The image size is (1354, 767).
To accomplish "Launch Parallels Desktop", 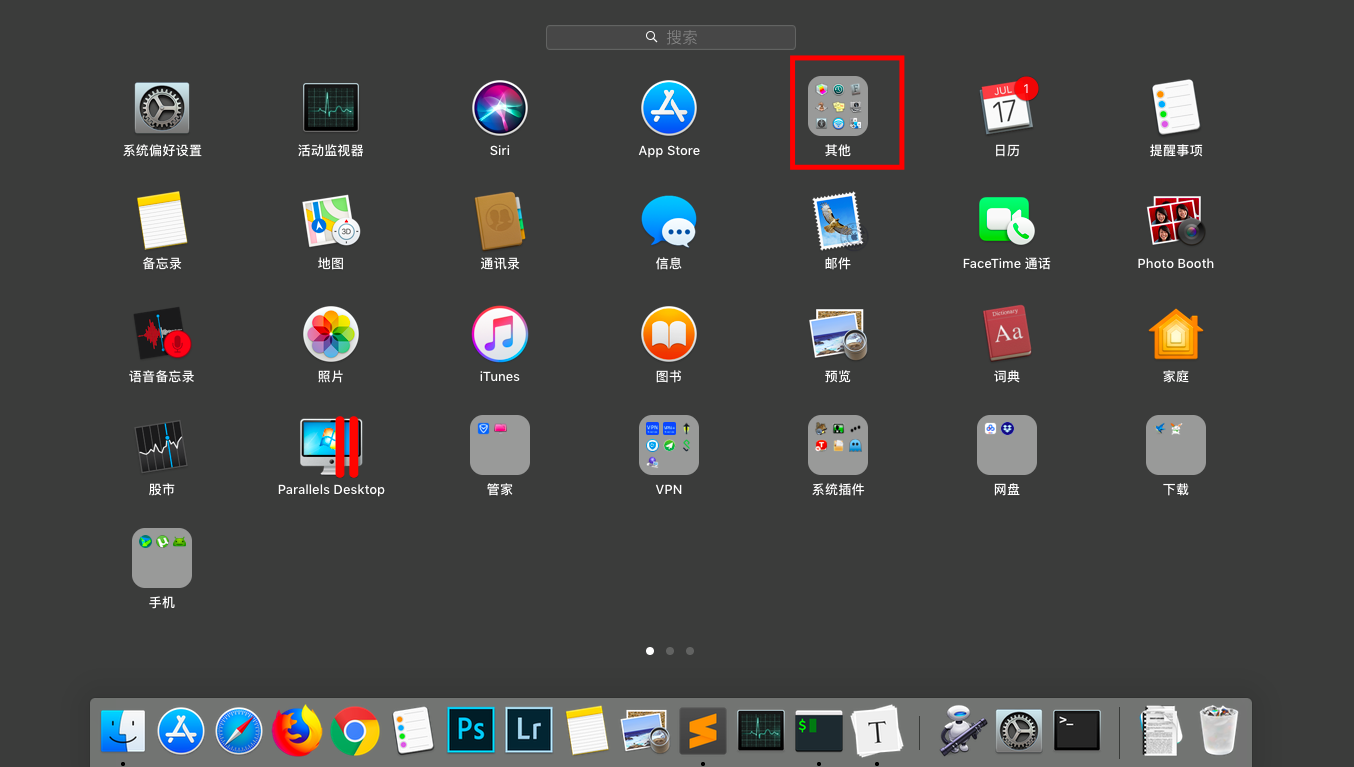I will coord(331,447).
